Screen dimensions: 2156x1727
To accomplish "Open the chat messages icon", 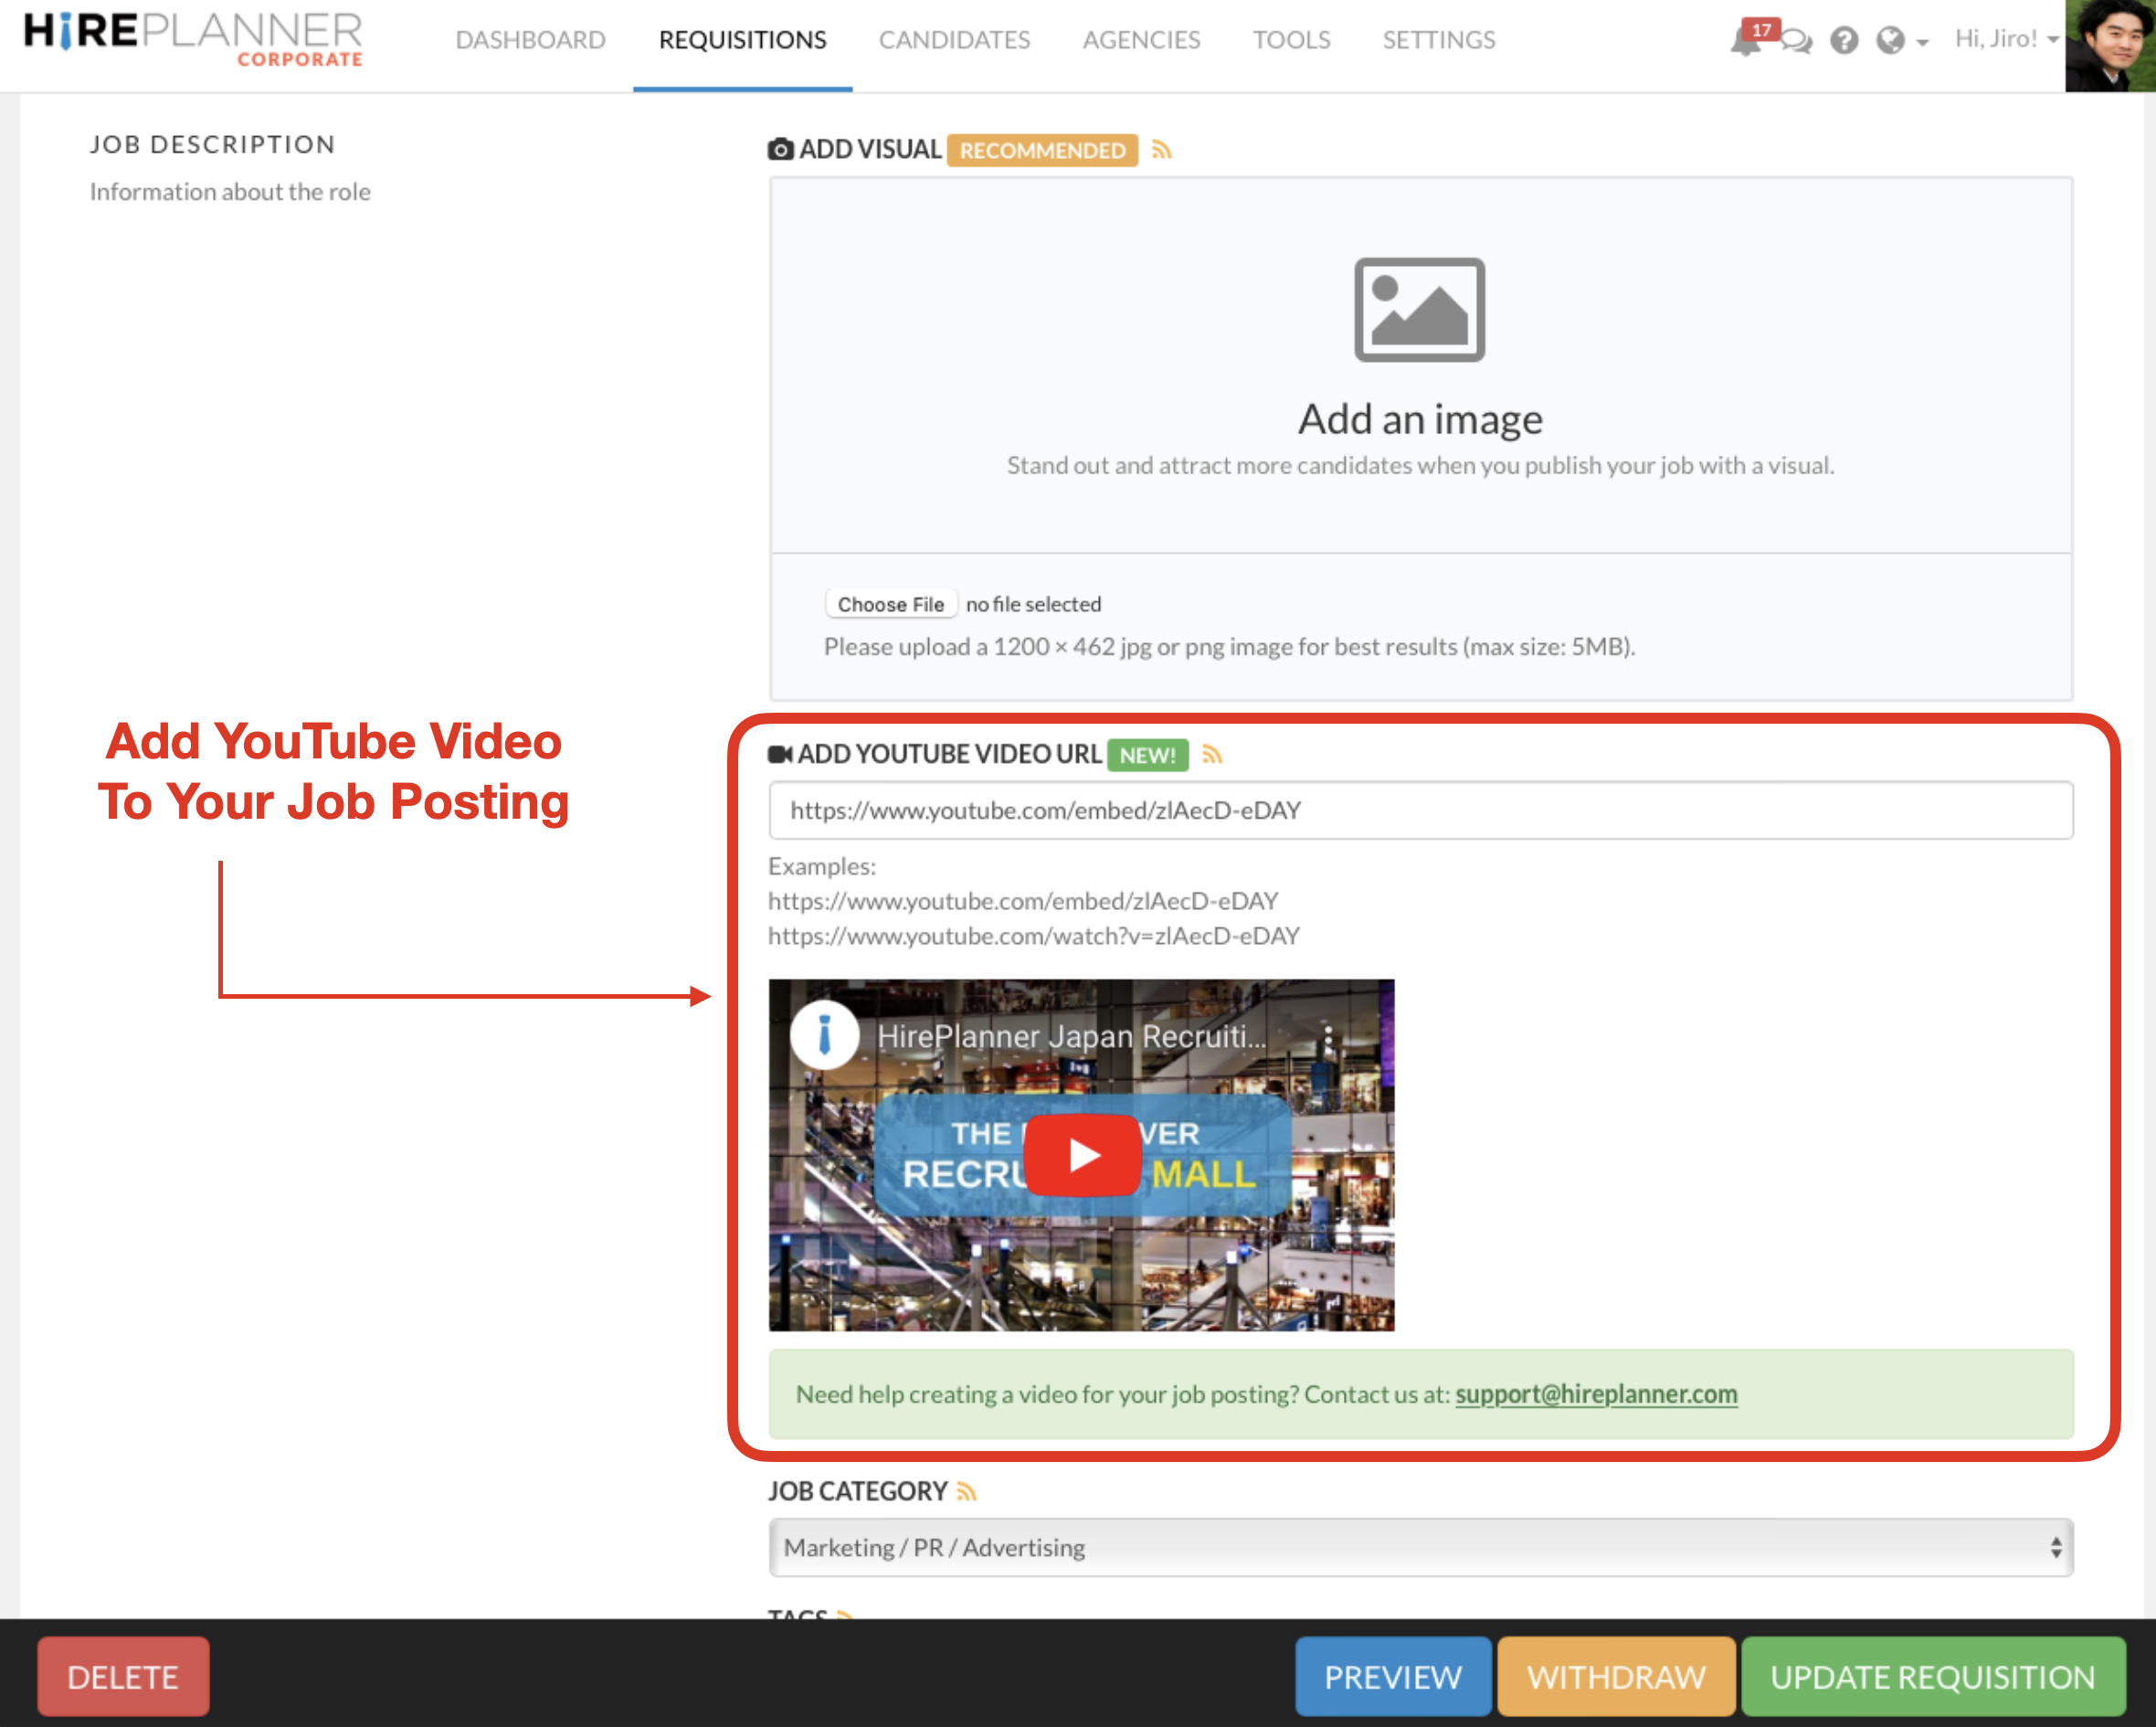I will (x=1796, y=41).
